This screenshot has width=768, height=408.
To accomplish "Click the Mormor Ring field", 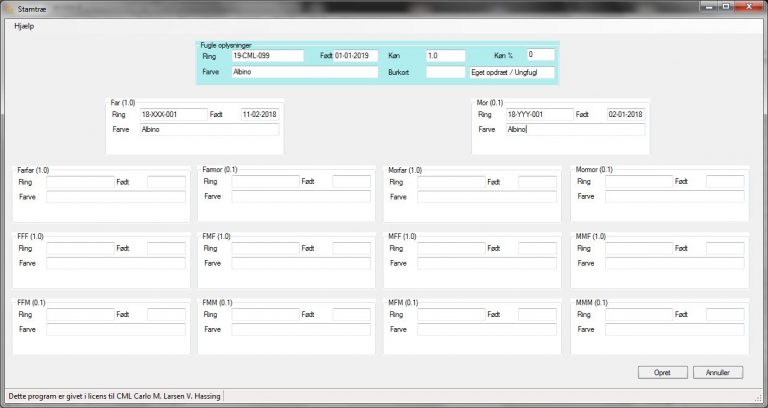I will 639,182.
